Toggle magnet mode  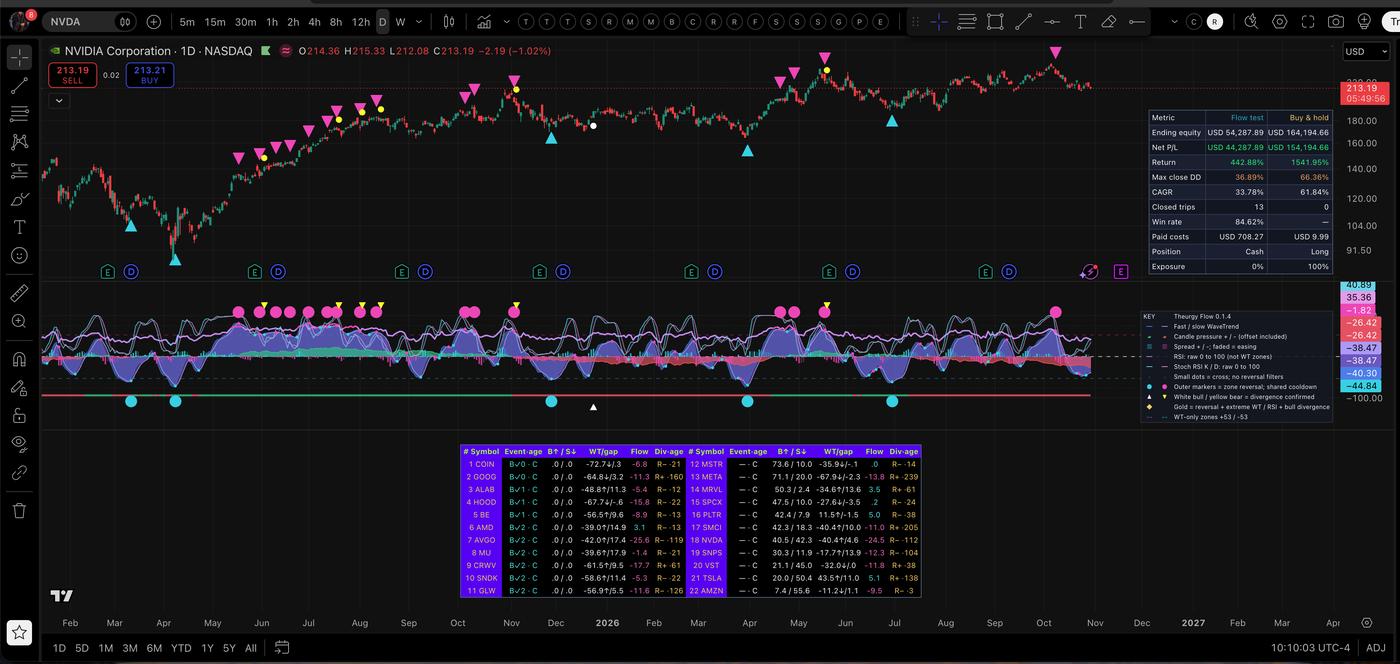(19, 358)
